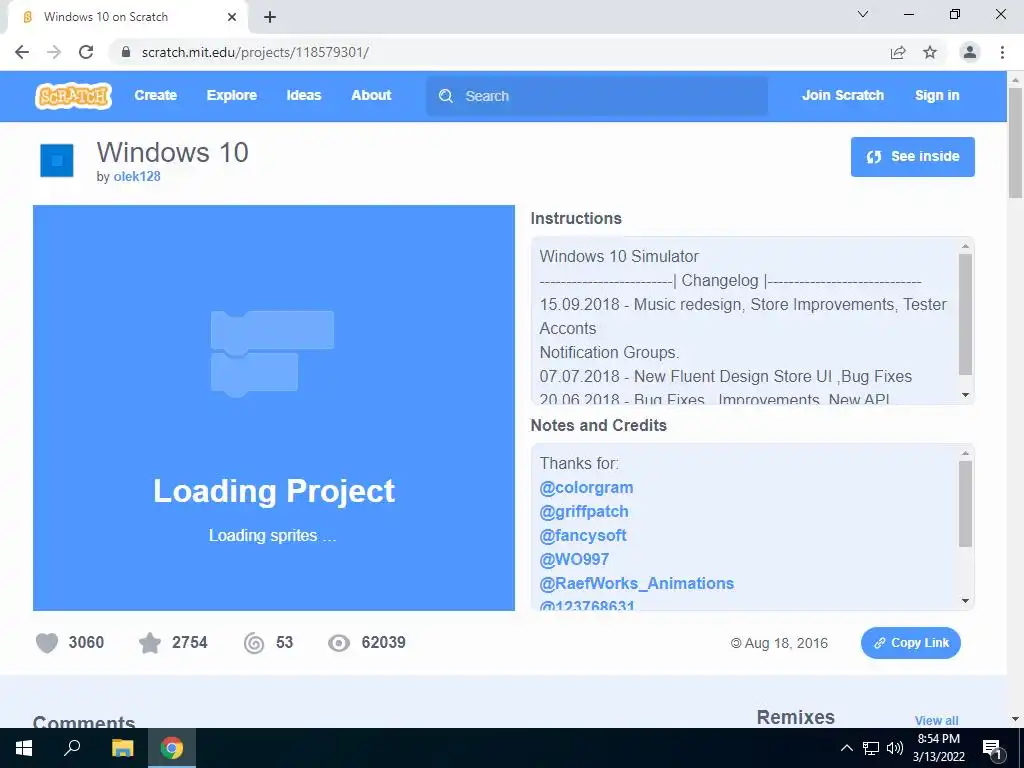This screenshot has height=768, width=1024.
Task: Click the 8:54 PM clock in the taskbar
Action: pos(938,739)
